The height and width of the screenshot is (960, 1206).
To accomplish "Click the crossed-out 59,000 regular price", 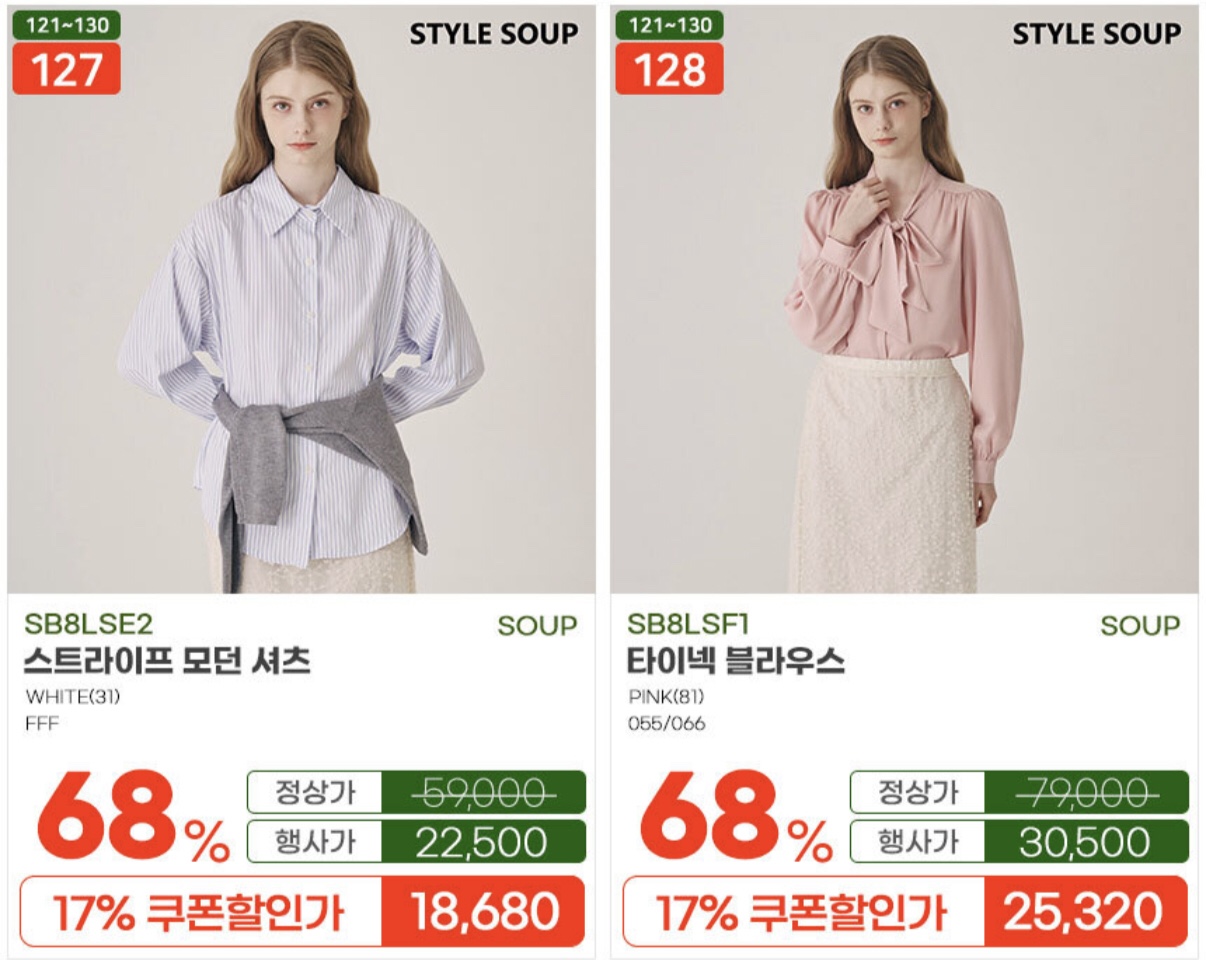I will tap(483, 793).
